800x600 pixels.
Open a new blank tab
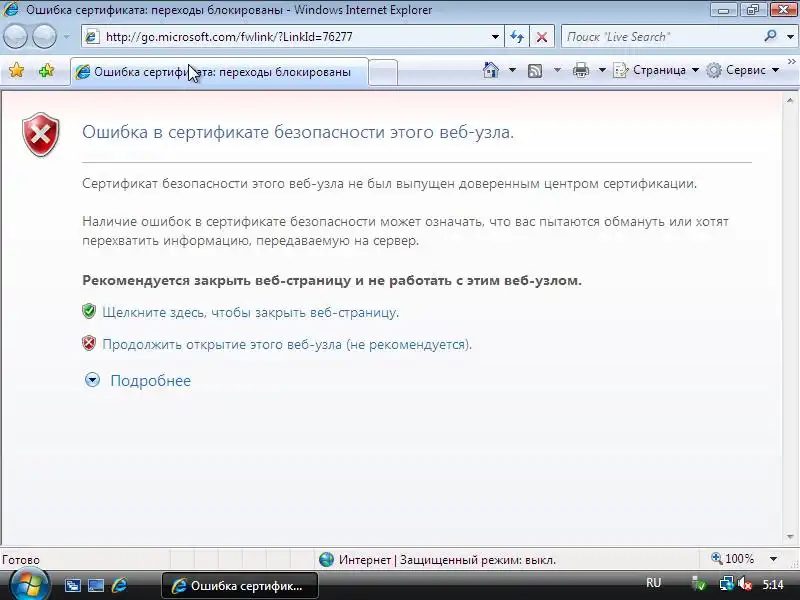(383, 72)
